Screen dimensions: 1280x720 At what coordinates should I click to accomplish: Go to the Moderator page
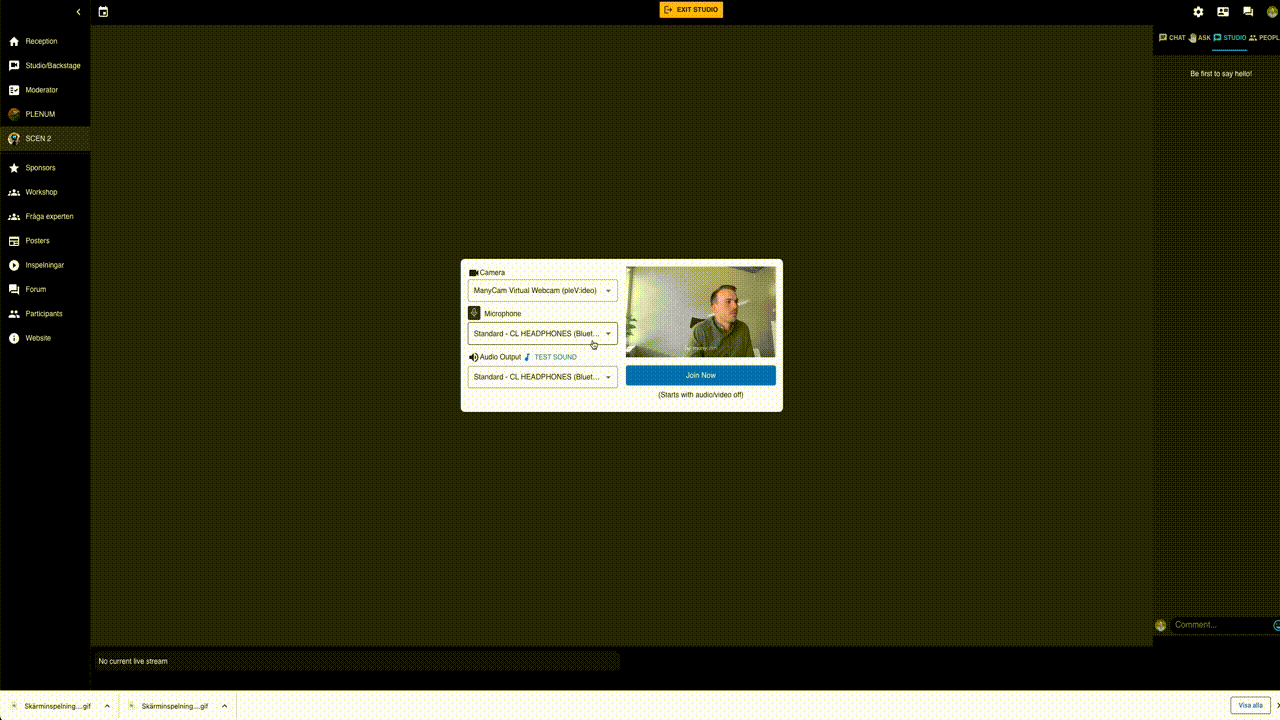[x=45, y=90]
